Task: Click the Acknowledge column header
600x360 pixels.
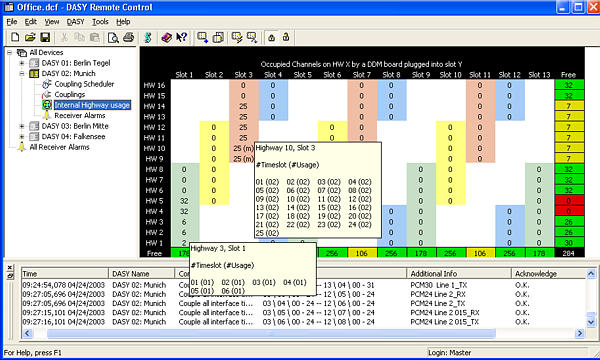Action: click(548, 274)
